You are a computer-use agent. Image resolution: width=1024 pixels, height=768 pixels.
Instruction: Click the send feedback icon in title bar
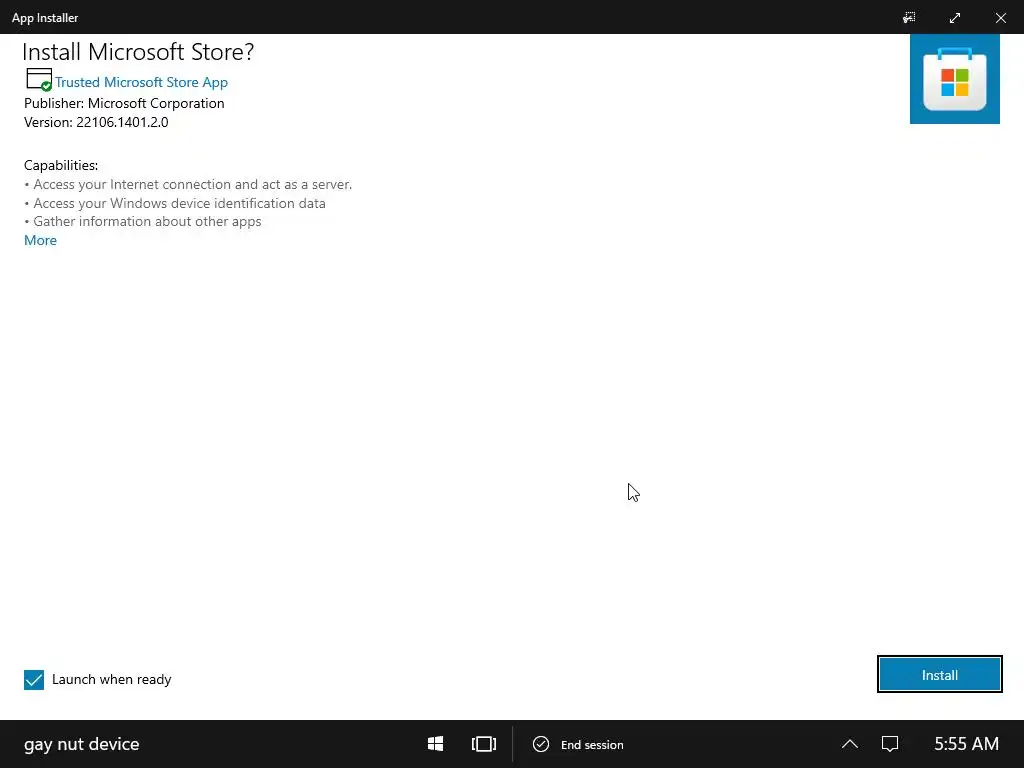tap(909, 18)
